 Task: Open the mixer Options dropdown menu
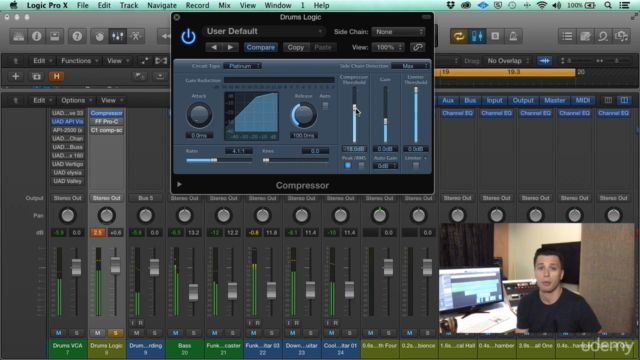[76, 100]
